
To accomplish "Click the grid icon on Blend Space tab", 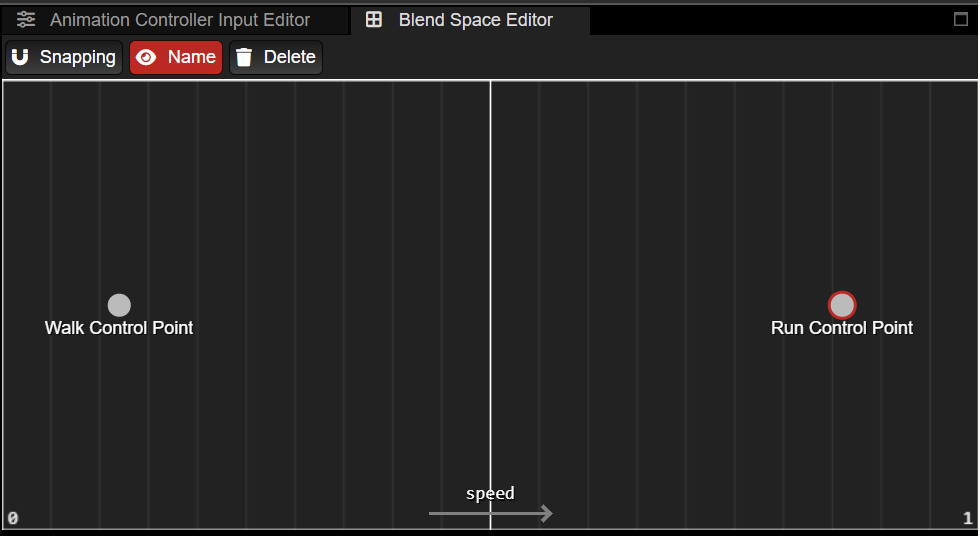I will point(374,20).
